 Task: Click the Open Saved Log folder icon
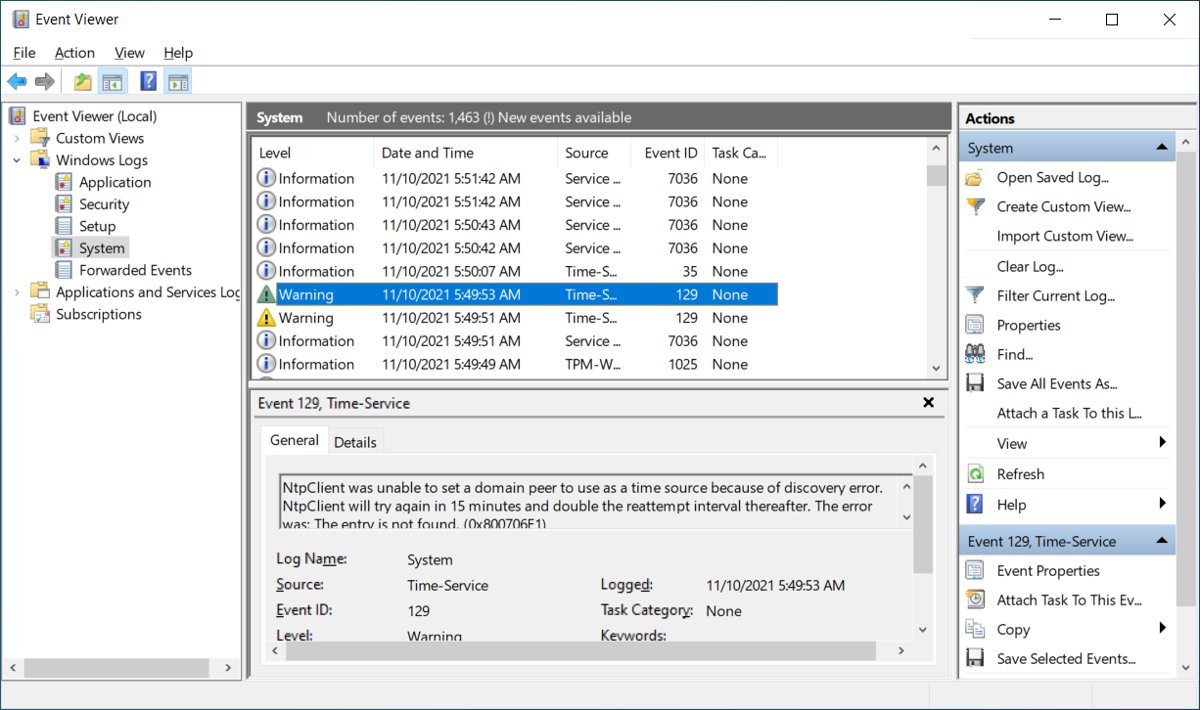pos(975,178)
